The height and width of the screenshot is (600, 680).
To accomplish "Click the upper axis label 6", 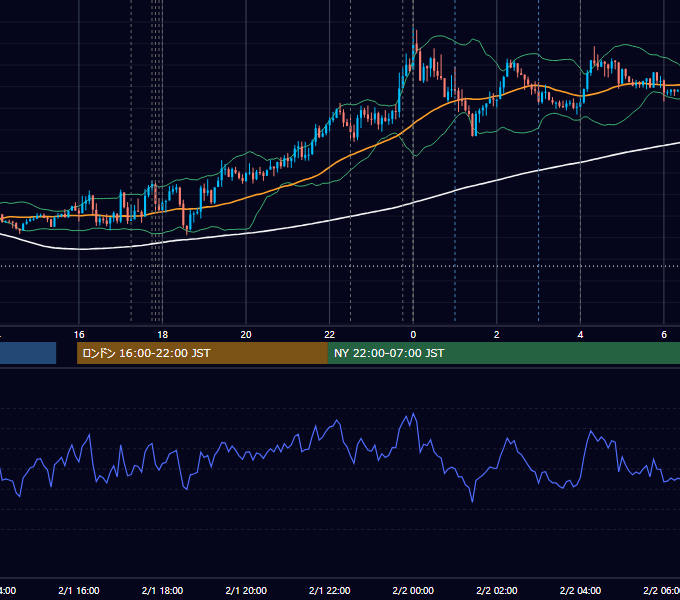I will click(x=664, y=335).
